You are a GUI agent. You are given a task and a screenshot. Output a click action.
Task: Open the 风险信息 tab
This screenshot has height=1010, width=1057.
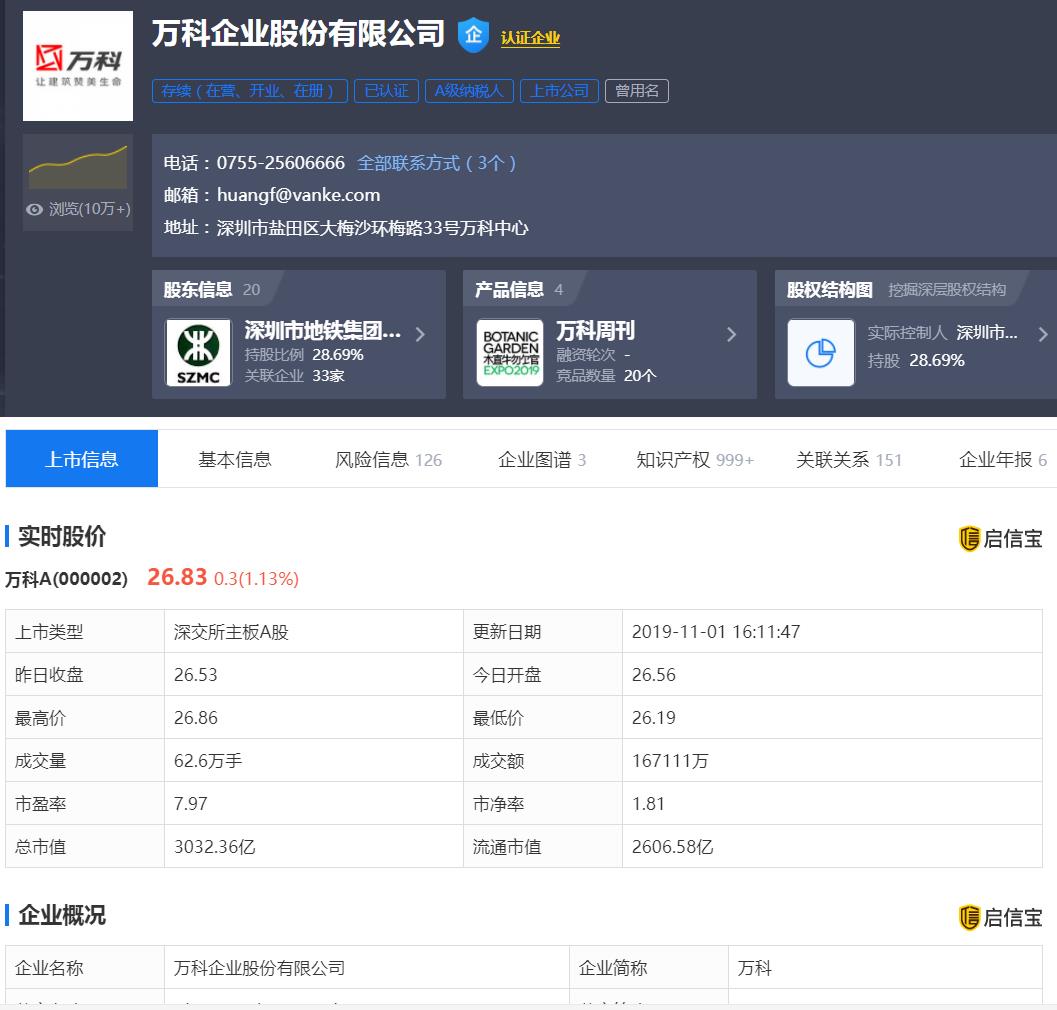[x=388, y=460]
